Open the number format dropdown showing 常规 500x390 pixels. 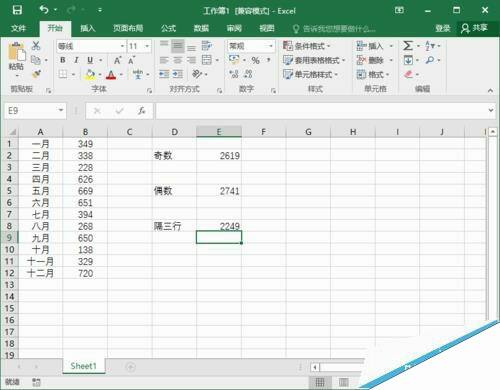(271, 46)
